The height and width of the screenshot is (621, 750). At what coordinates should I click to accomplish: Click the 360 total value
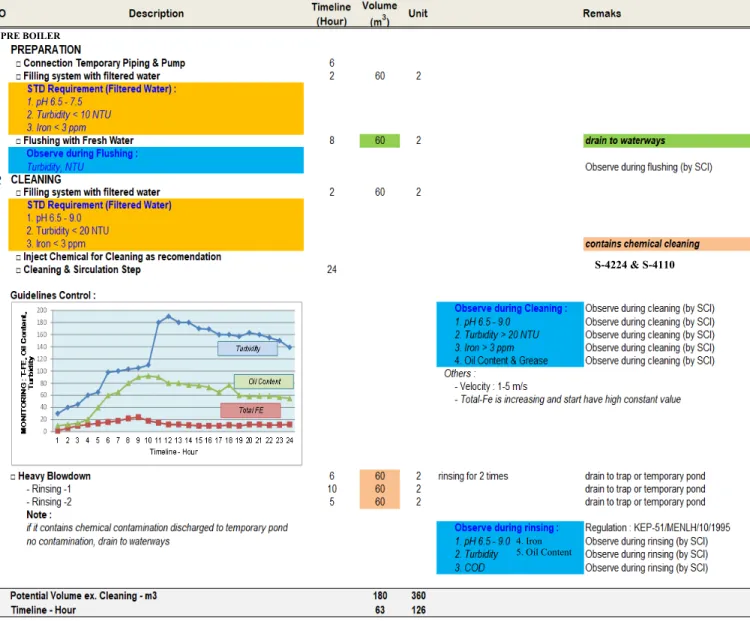point(418,596)
